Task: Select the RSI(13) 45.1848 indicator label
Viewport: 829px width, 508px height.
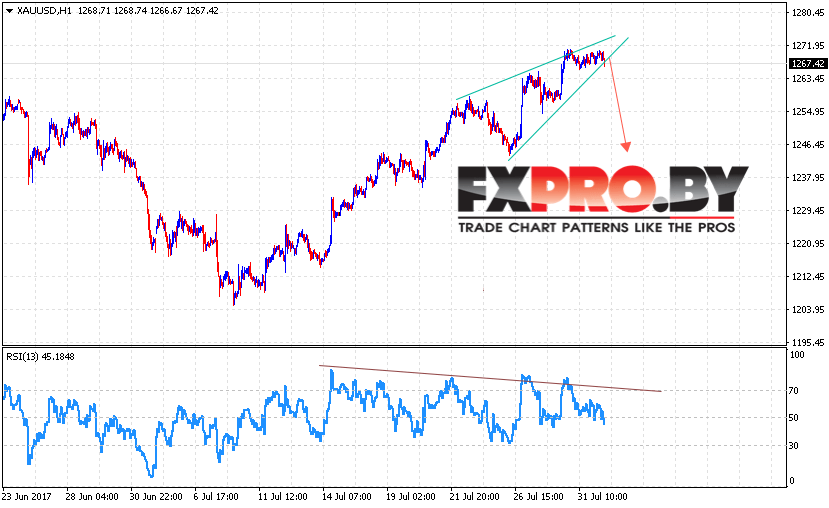Action: (x=41, y=357)
